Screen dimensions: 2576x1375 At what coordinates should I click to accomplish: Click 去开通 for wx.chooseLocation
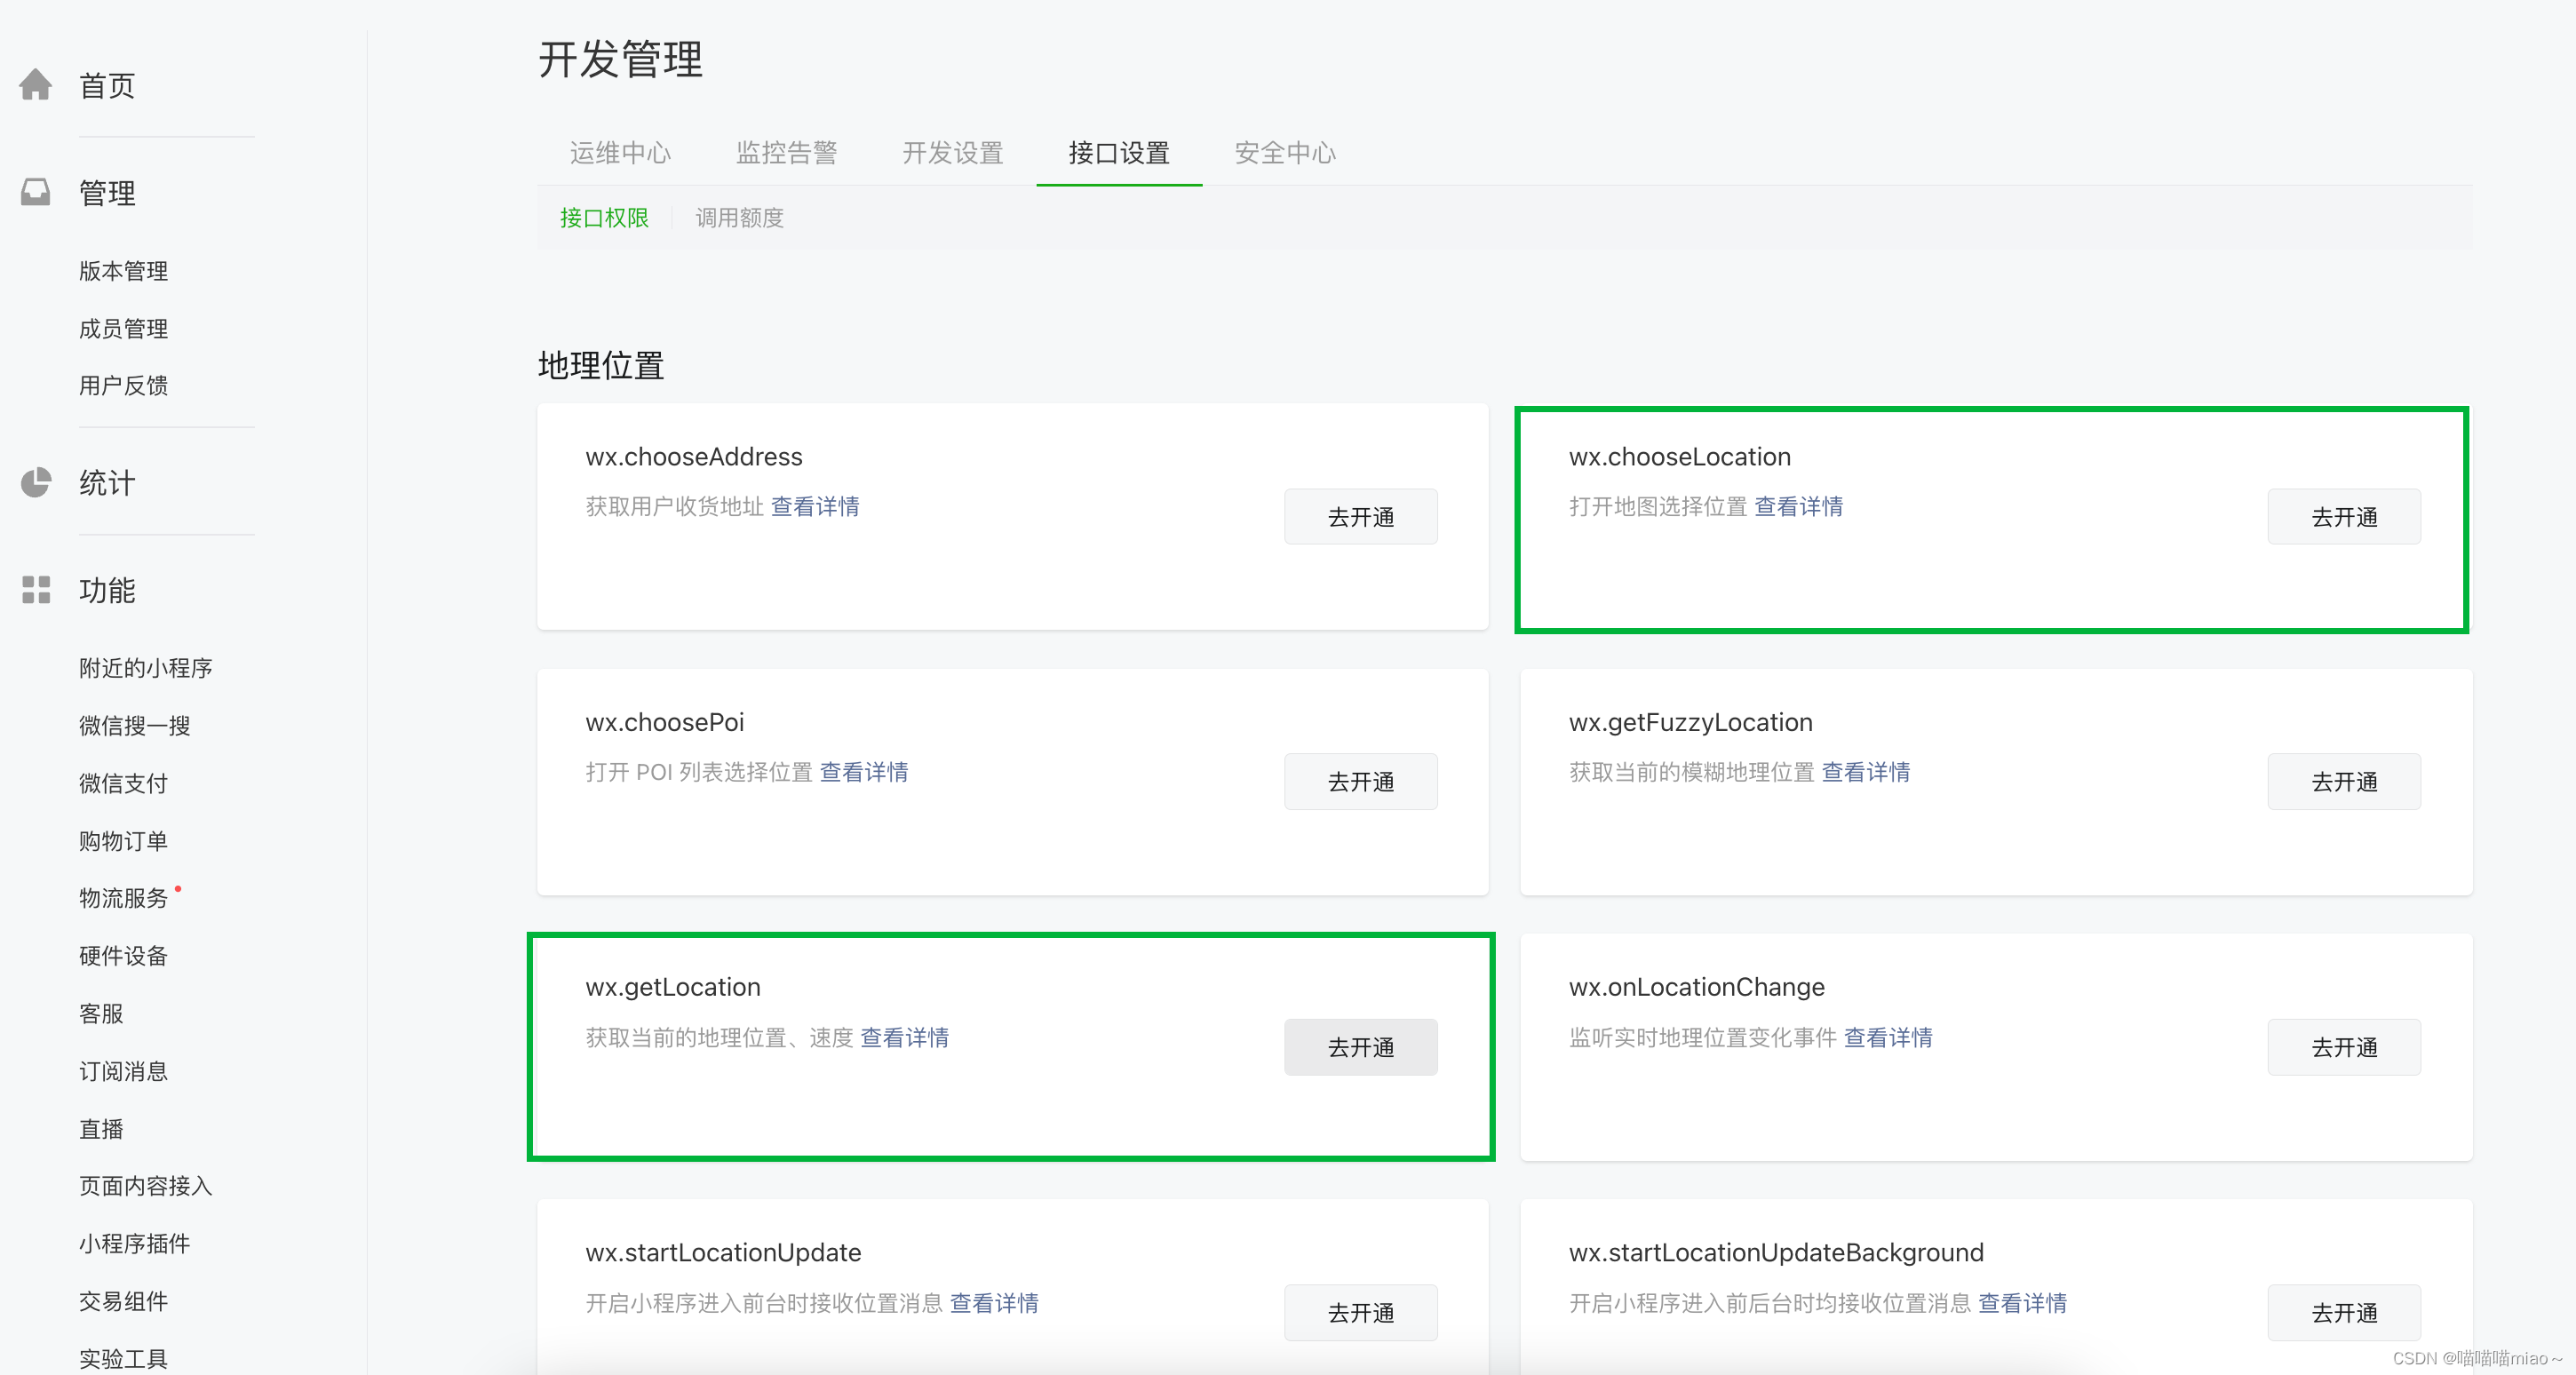[x=2344, y=516]
